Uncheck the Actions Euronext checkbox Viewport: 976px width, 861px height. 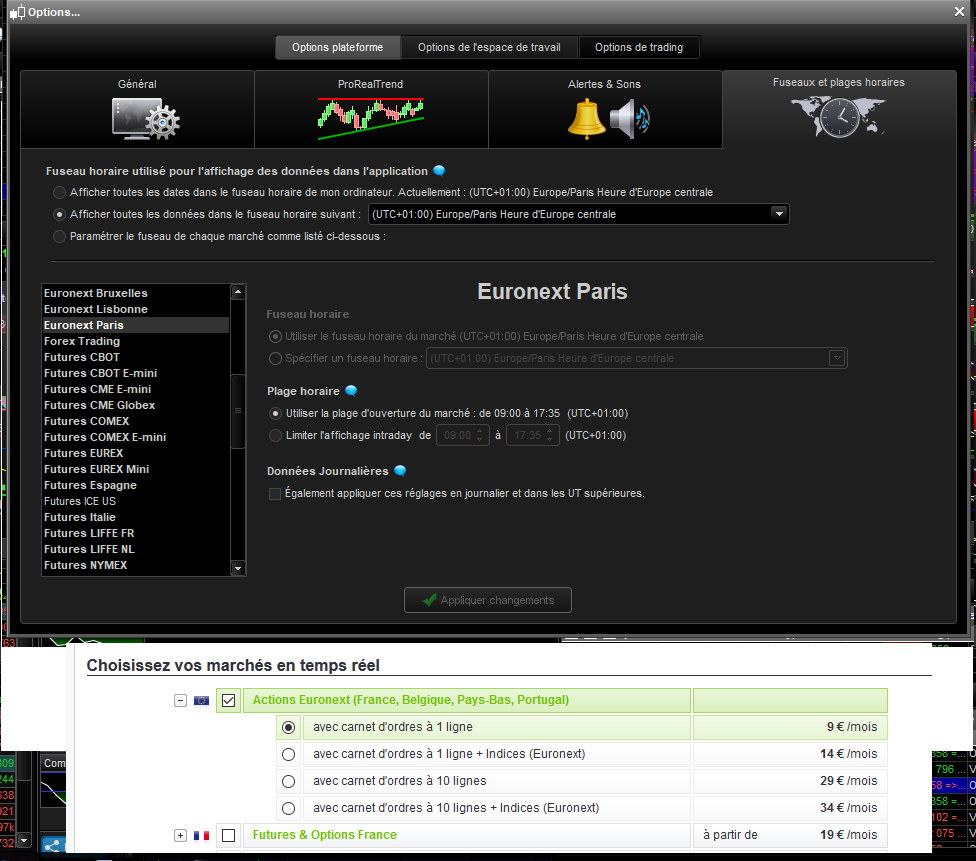(228, 700)
